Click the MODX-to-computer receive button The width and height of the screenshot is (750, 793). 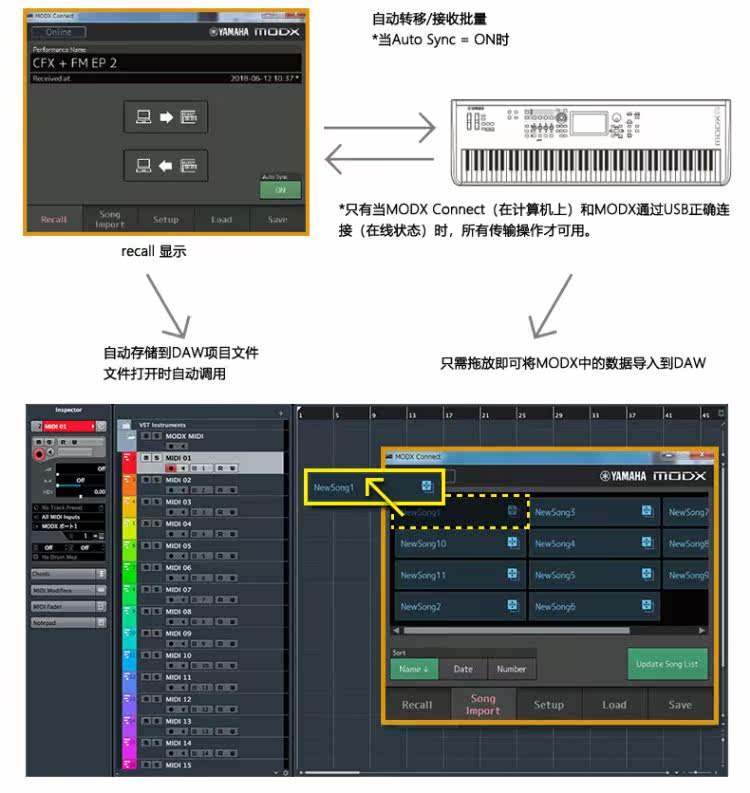point(165,165)
